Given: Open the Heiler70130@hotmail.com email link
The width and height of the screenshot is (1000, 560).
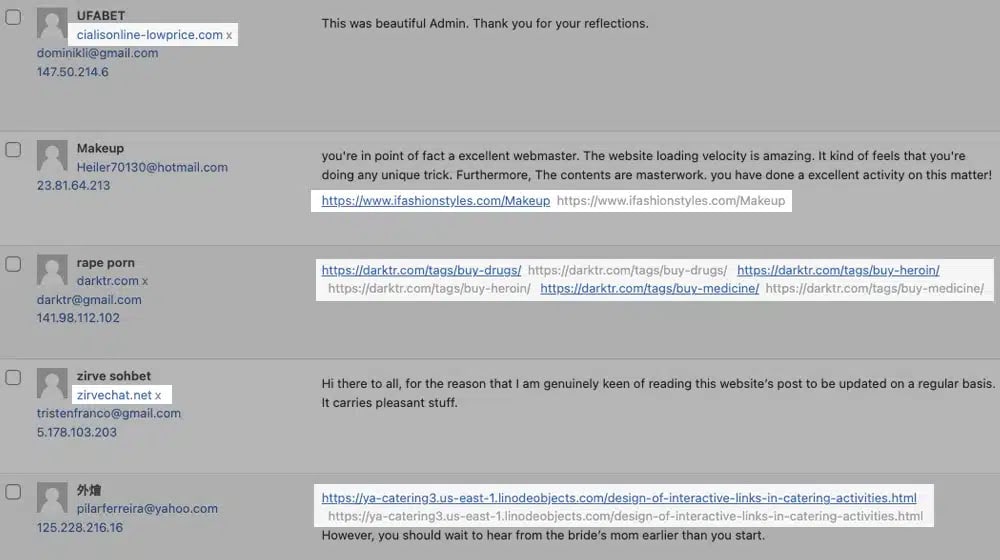Looking at the screenshot, I should (x=152, y=167).
